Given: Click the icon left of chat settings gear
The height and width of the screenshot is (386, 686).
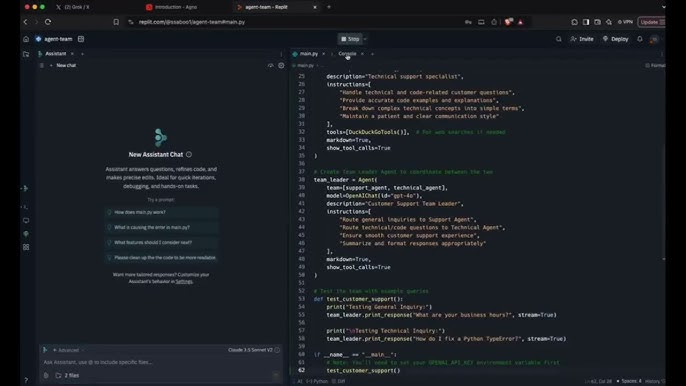Looking at the screenshot, I should (270, 65).
